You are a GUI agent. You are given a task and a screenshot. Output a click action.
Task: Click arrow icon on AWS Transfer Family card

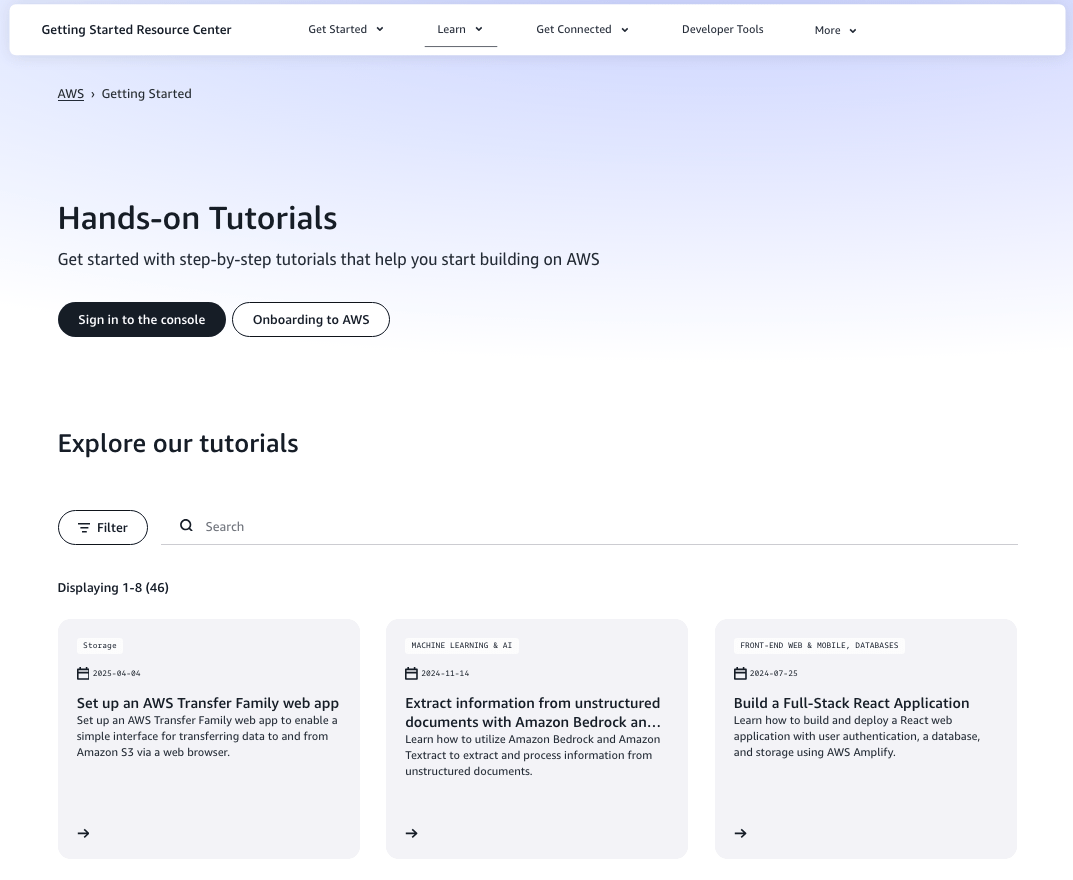click(83, 833)
